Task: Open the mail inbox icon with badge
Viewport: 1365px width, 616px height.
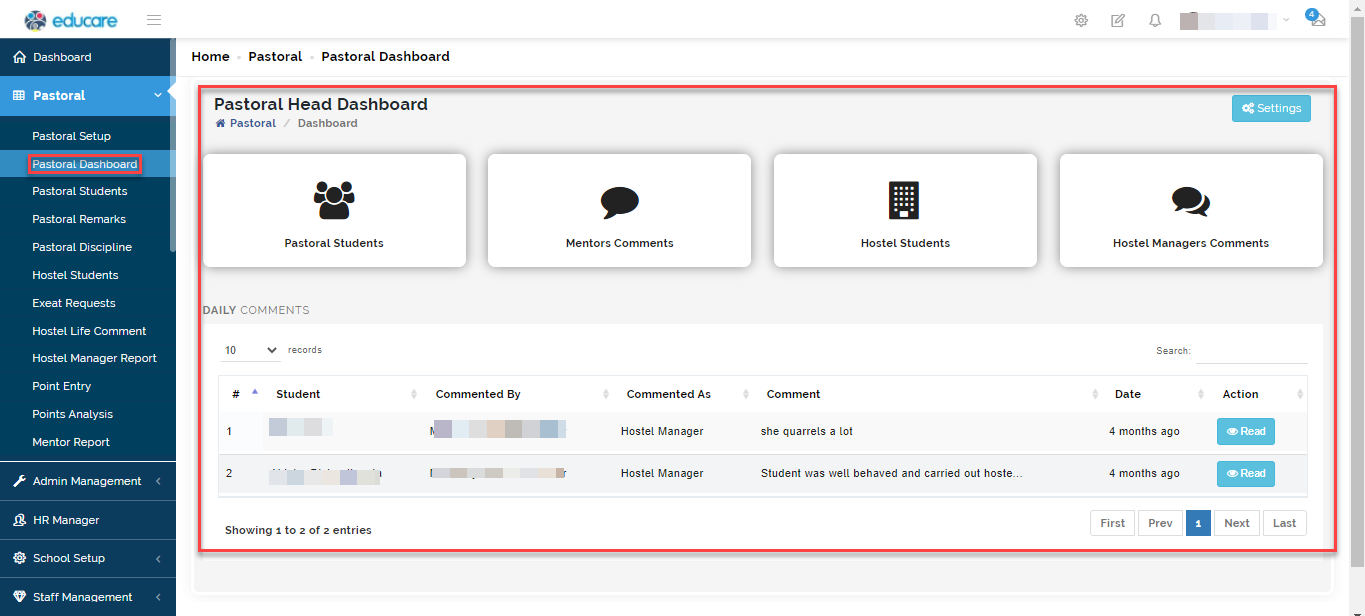Action: click(x=1317, y=19)
